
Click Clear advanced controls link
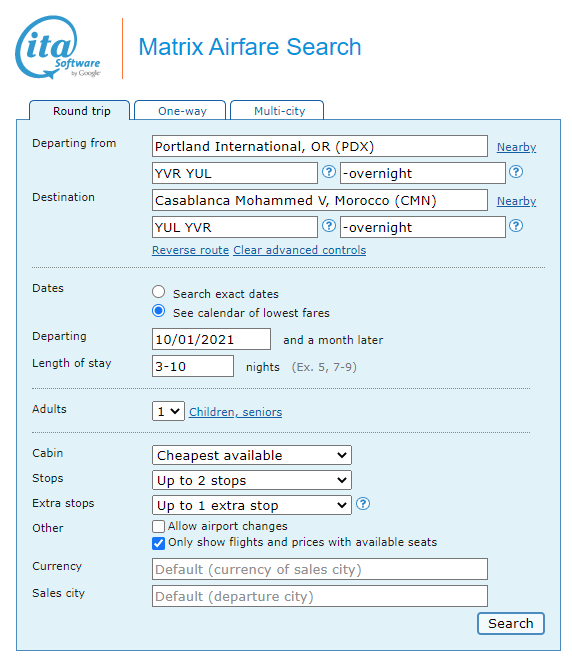point(299,250)
